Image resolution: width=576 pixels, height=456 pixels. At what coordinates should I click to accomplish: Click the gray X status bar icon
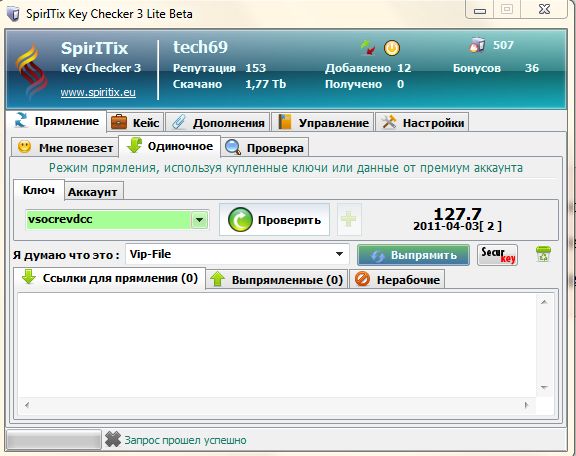[x=112, y=439]
